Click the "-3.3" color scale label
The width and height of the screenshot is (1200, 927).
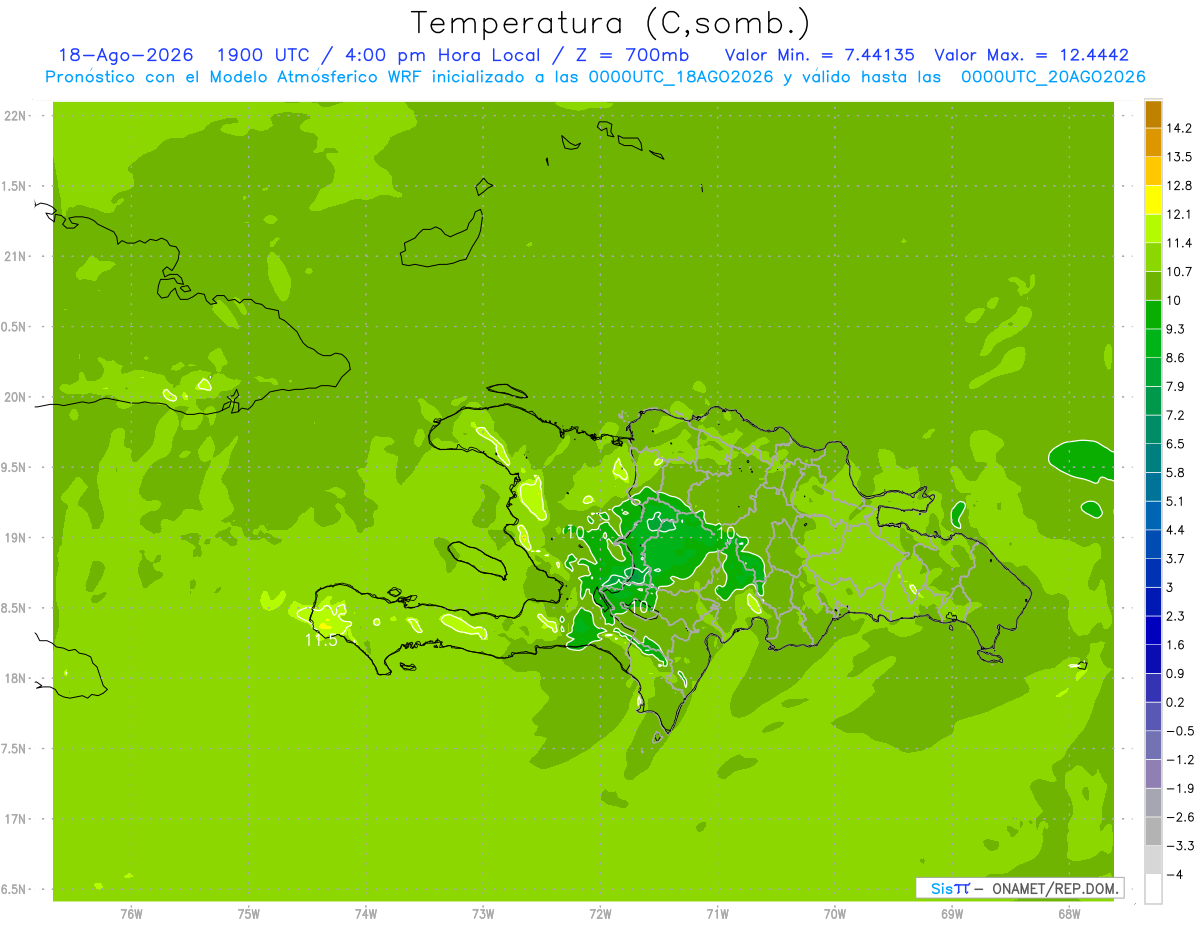coord(1180,846)
